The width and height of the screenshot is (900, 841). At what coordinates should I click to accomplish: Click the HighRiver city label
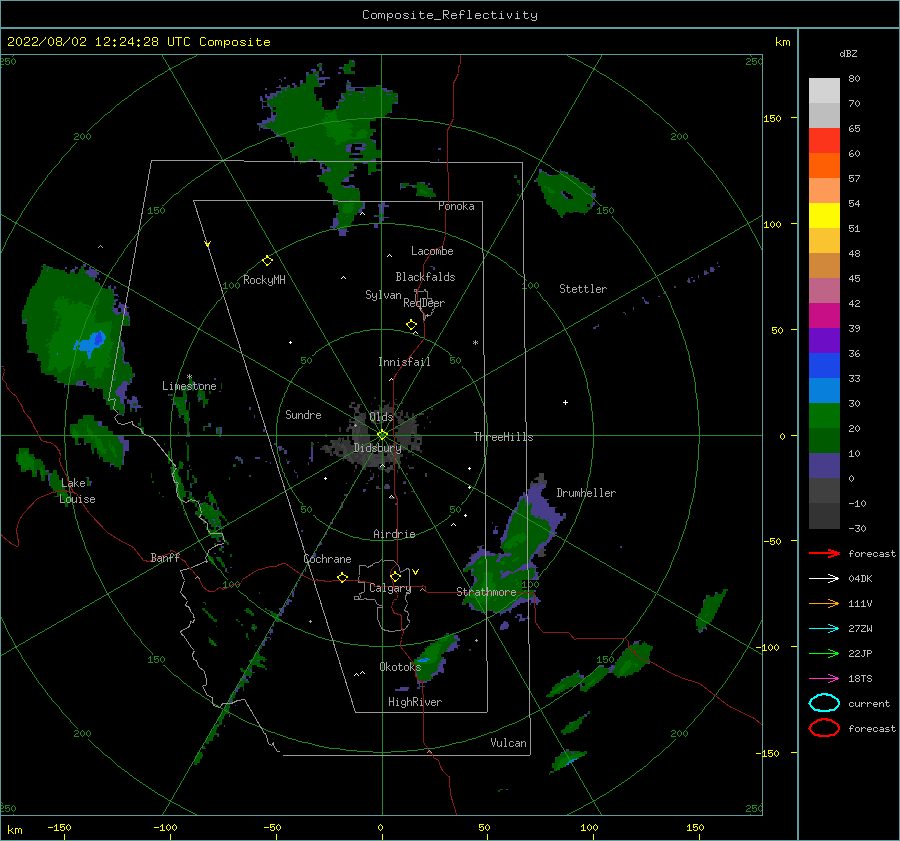pyautogui.click(x=415, y=702)
